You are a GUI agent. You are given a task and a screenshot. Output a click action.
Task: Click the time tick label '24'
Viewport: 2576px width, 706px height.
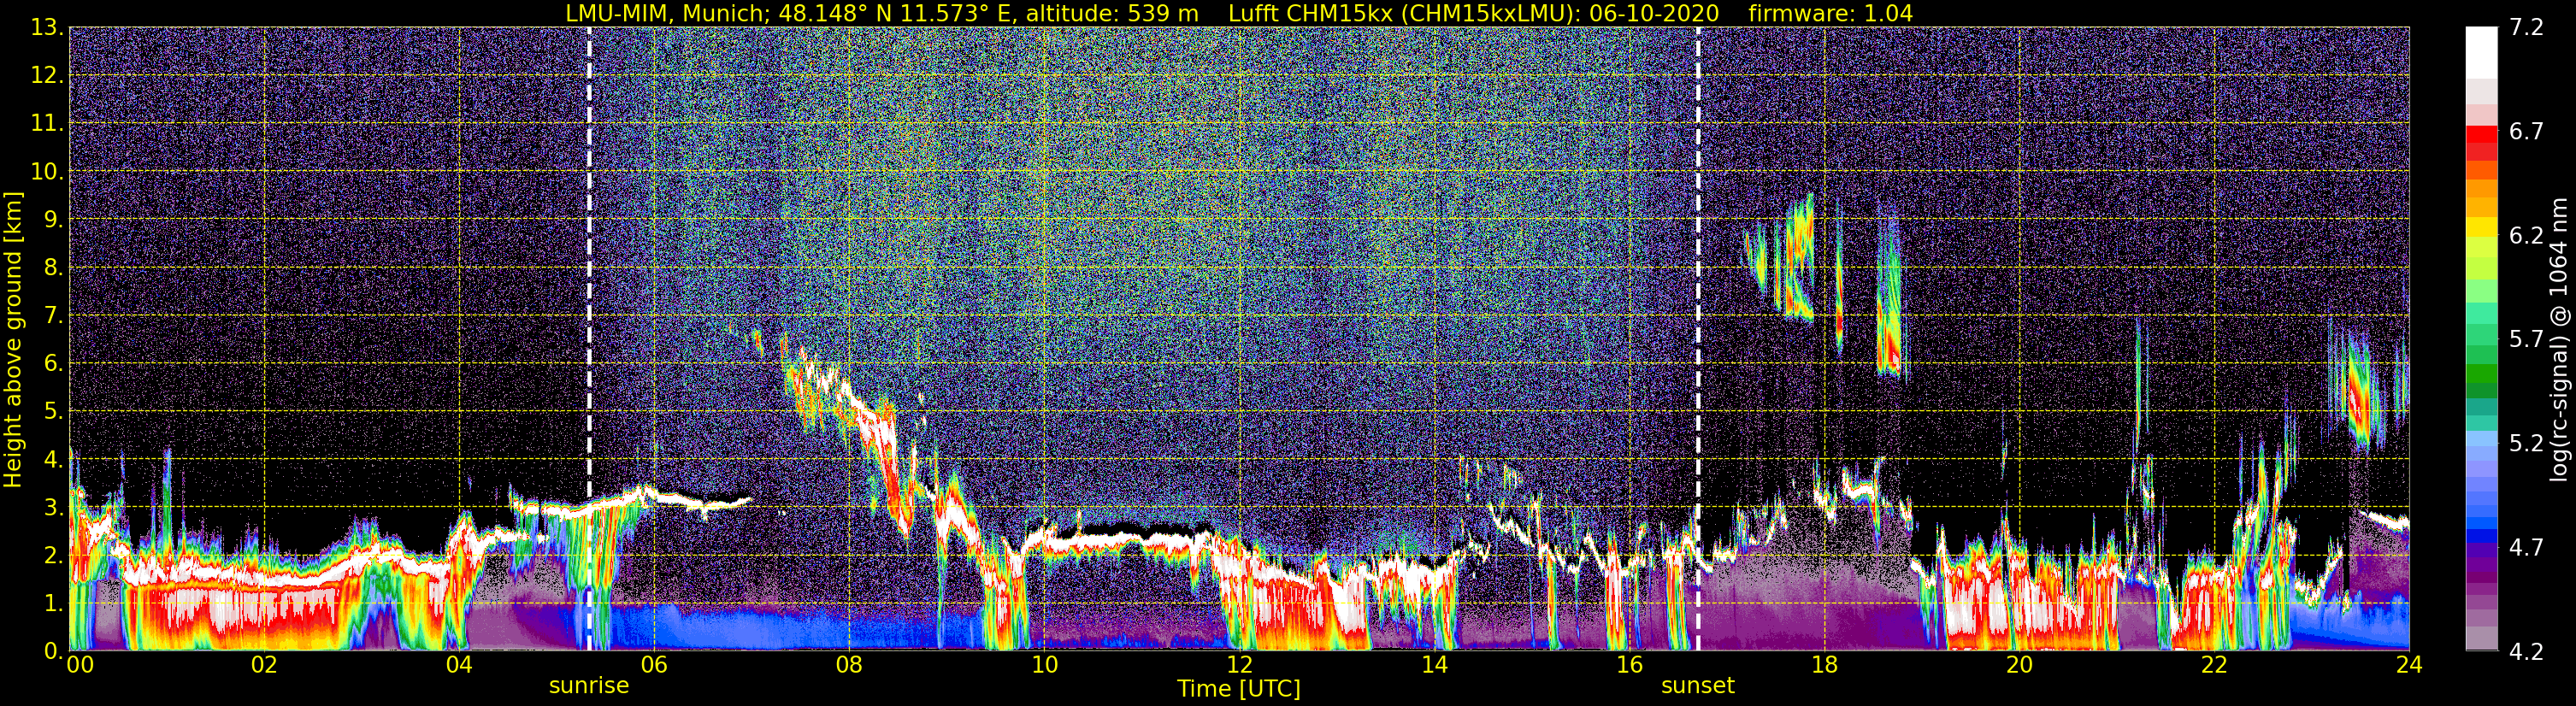(2409, 666)
